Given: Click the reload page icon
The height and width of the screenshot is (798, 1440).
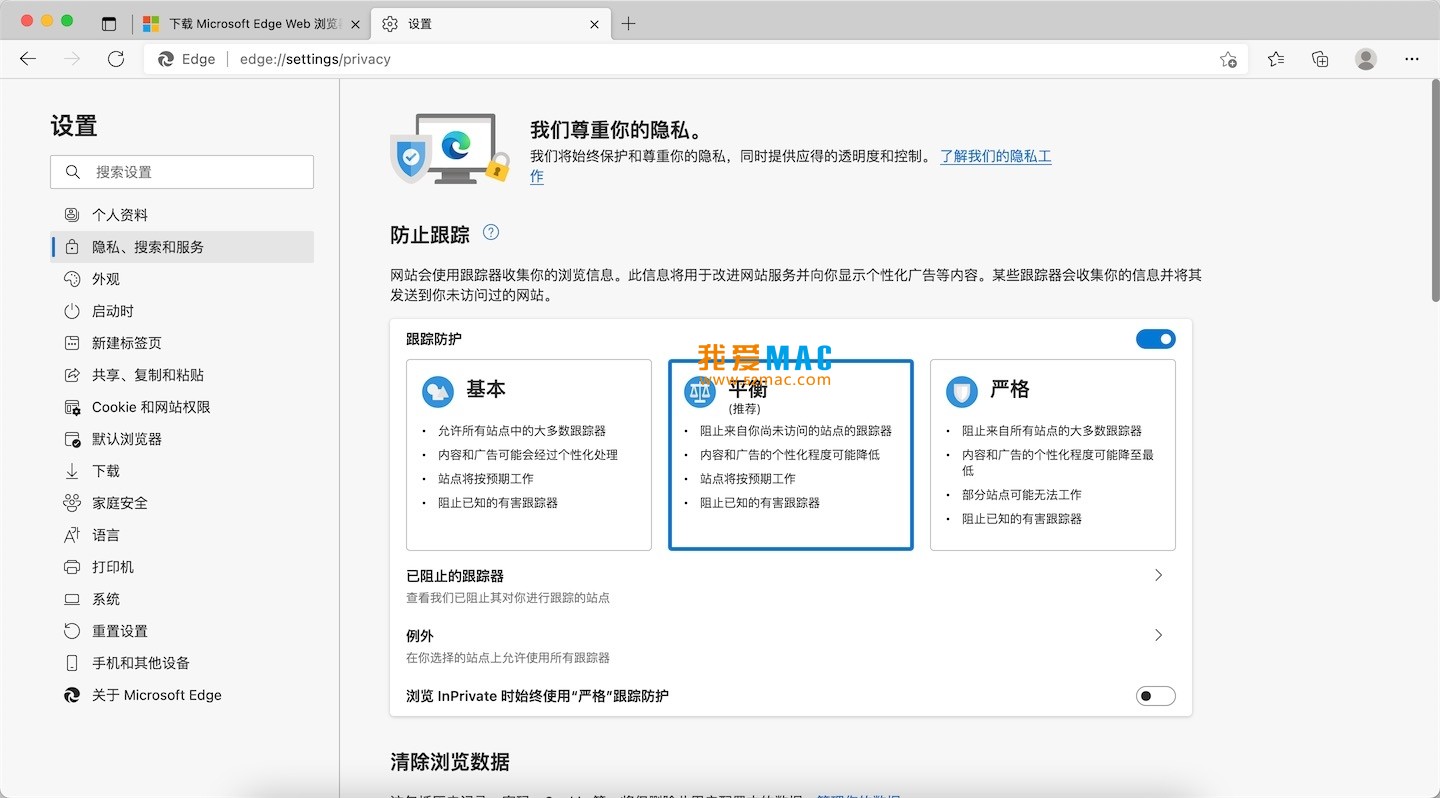Looking at the screenshot, I should tap(116, 59).
